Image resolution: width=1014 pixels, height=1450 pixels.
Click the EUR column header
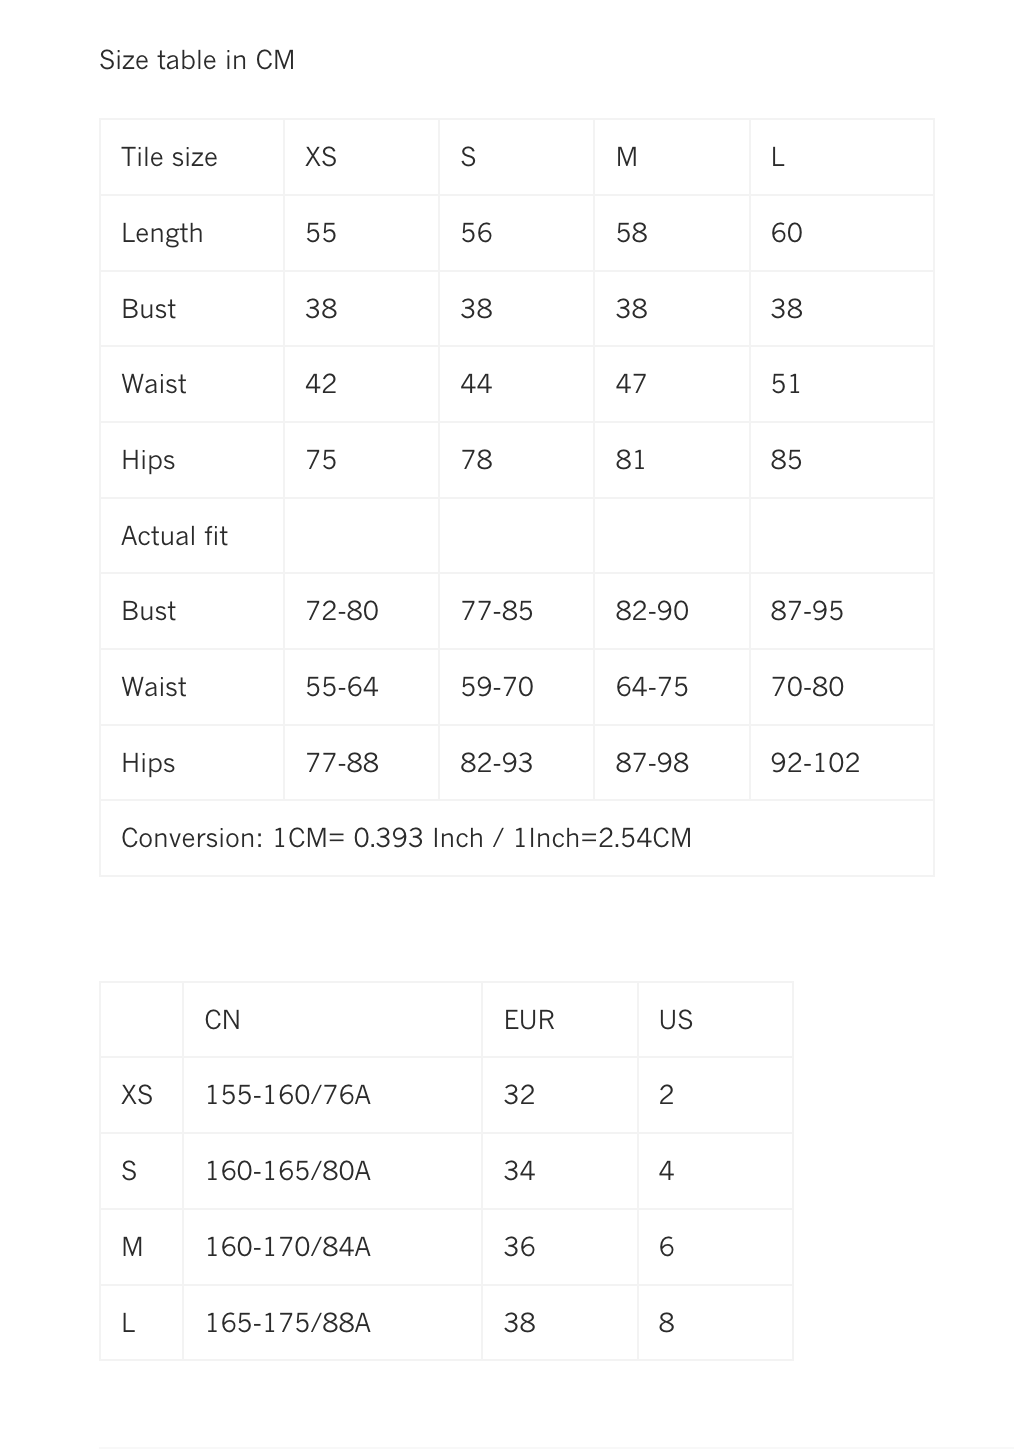point(529,1020)
